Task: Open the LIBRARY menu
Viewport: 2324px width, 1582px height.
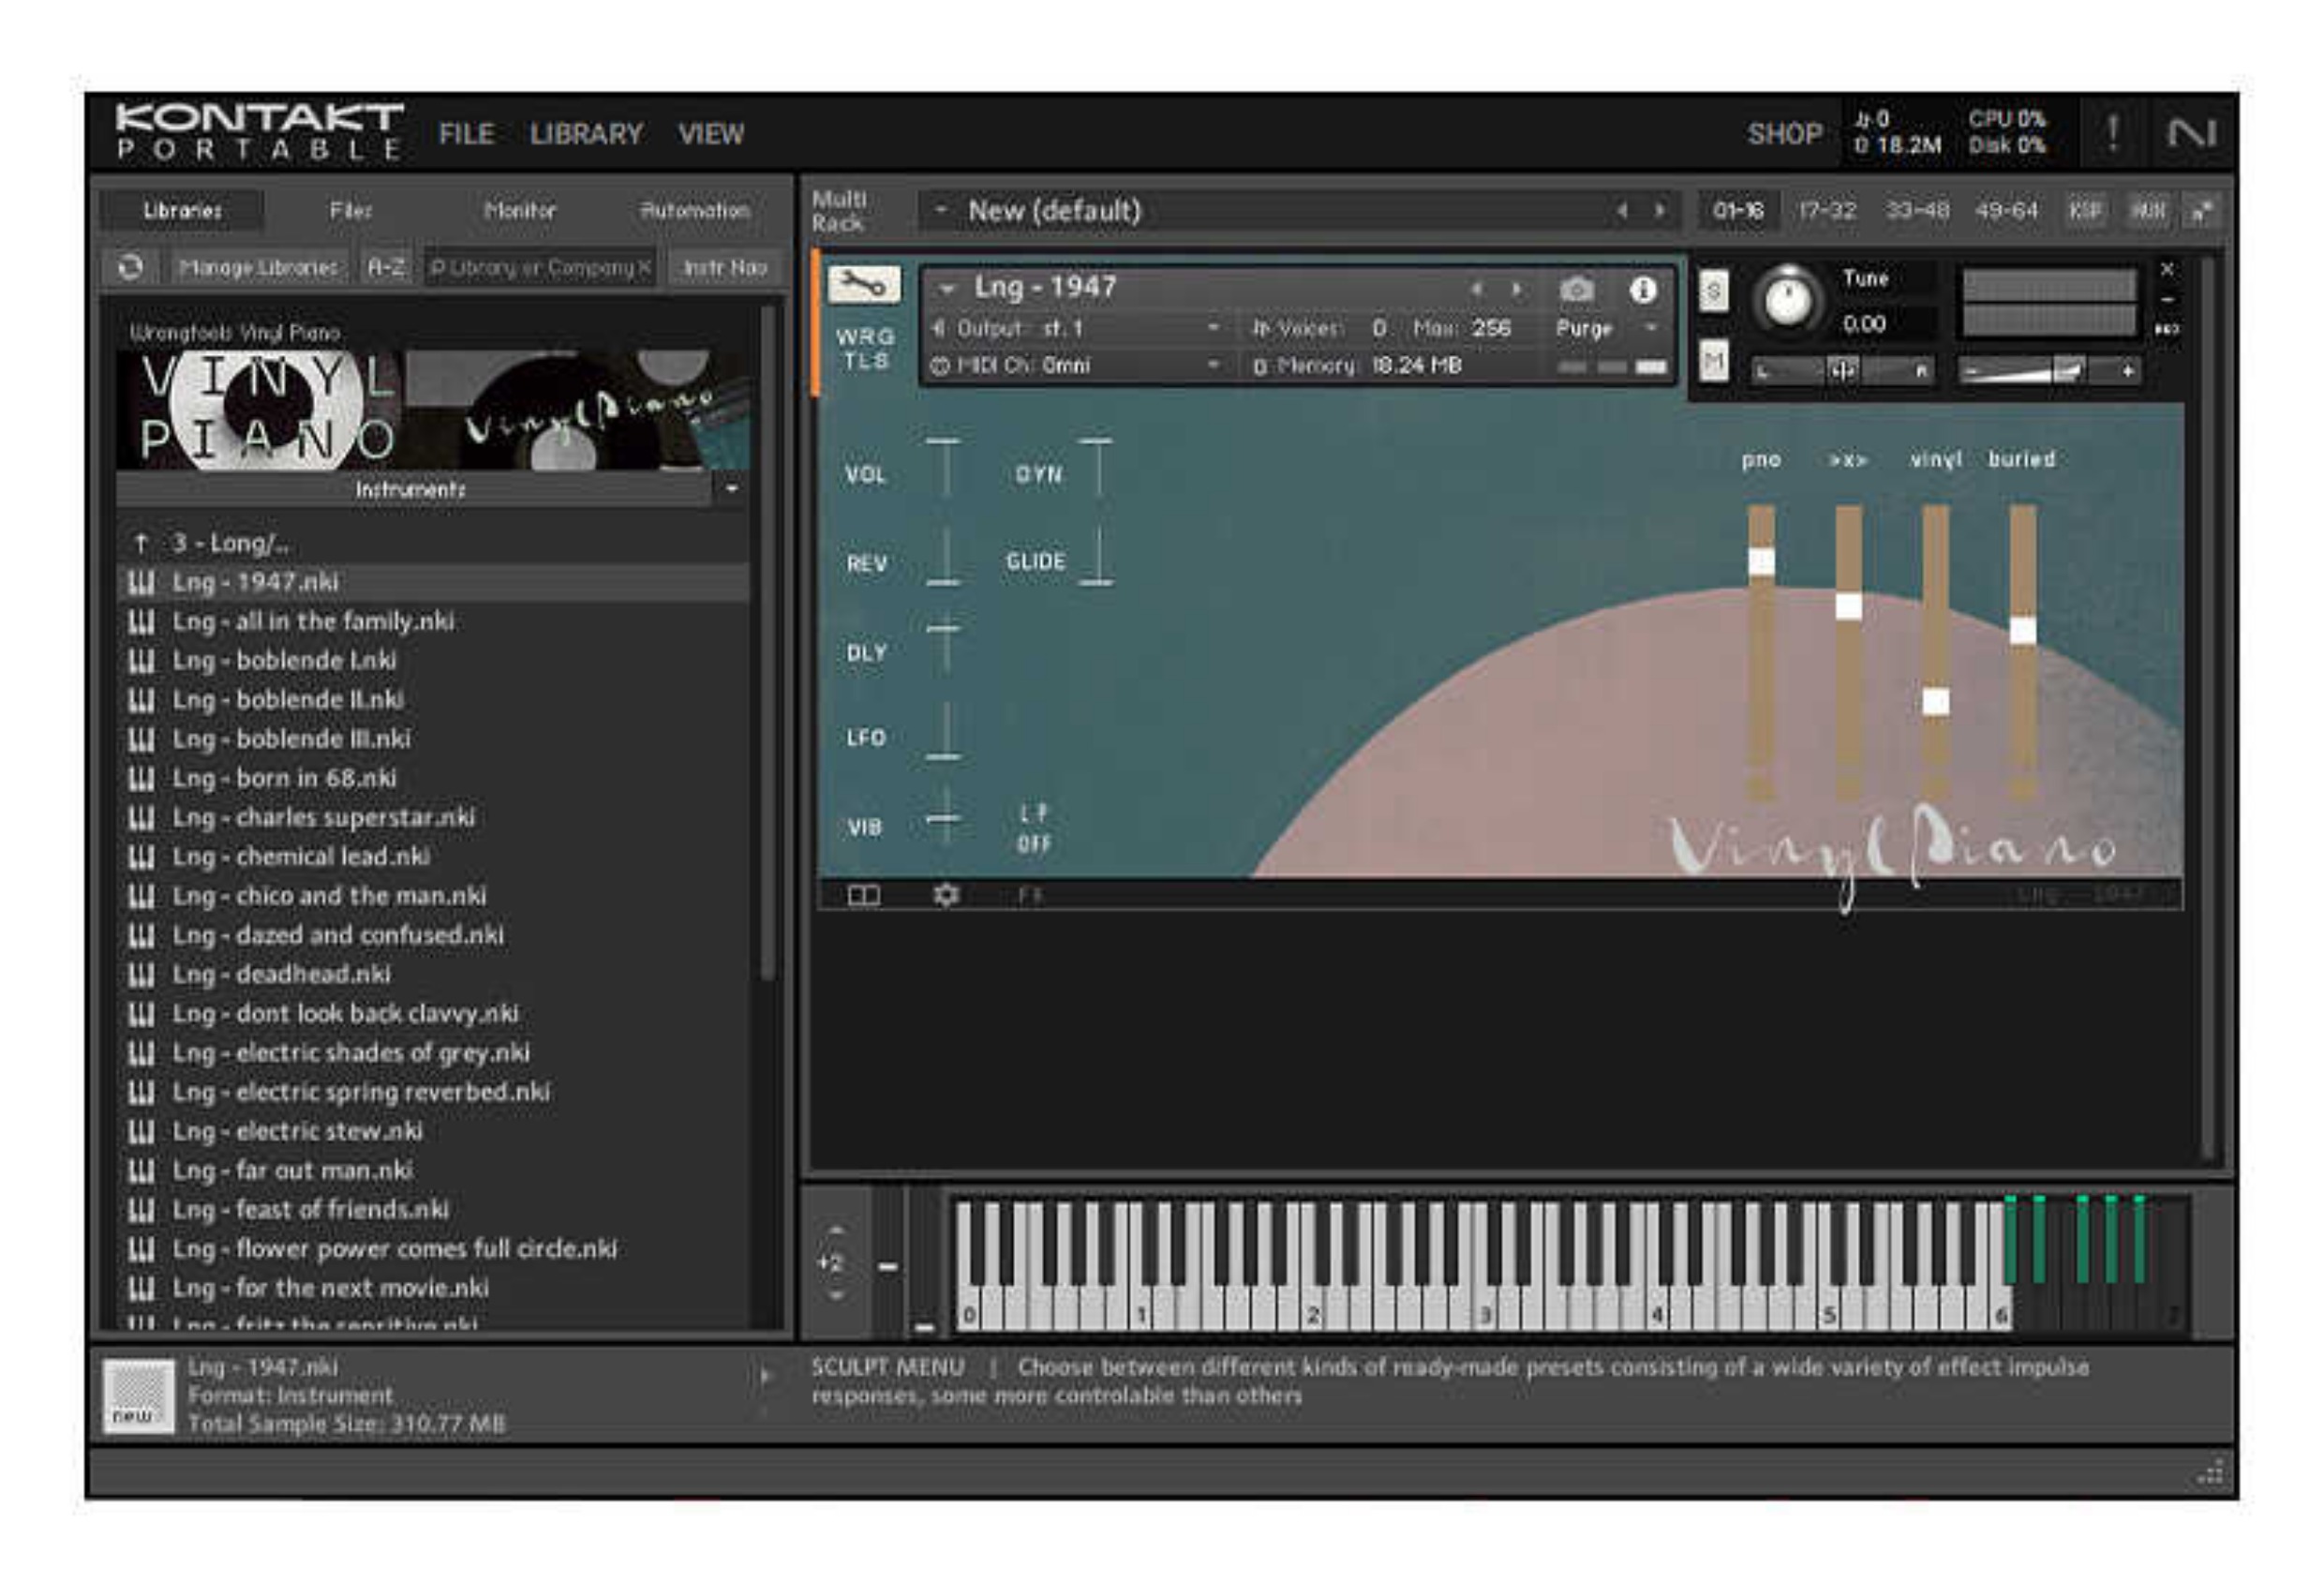Action: tap(586, 134)
